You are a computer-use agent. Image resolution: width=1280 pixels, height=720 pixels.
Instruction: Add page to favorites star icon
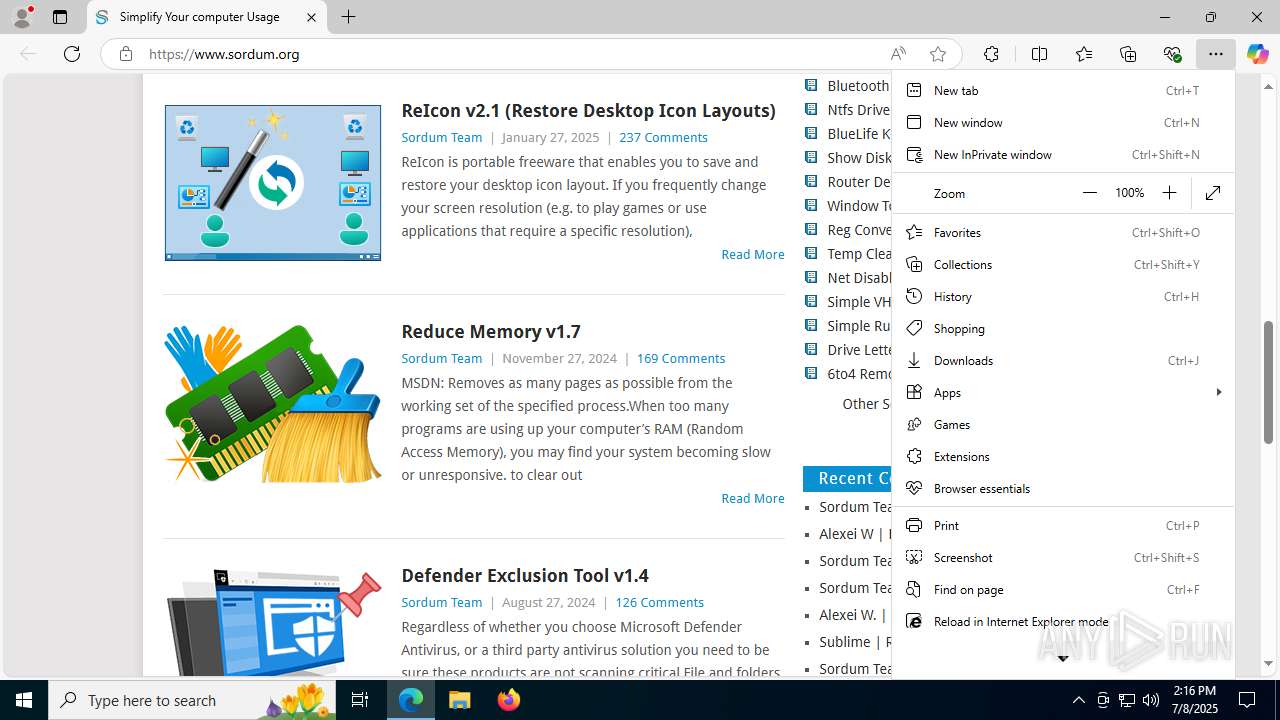coord(937,54)
